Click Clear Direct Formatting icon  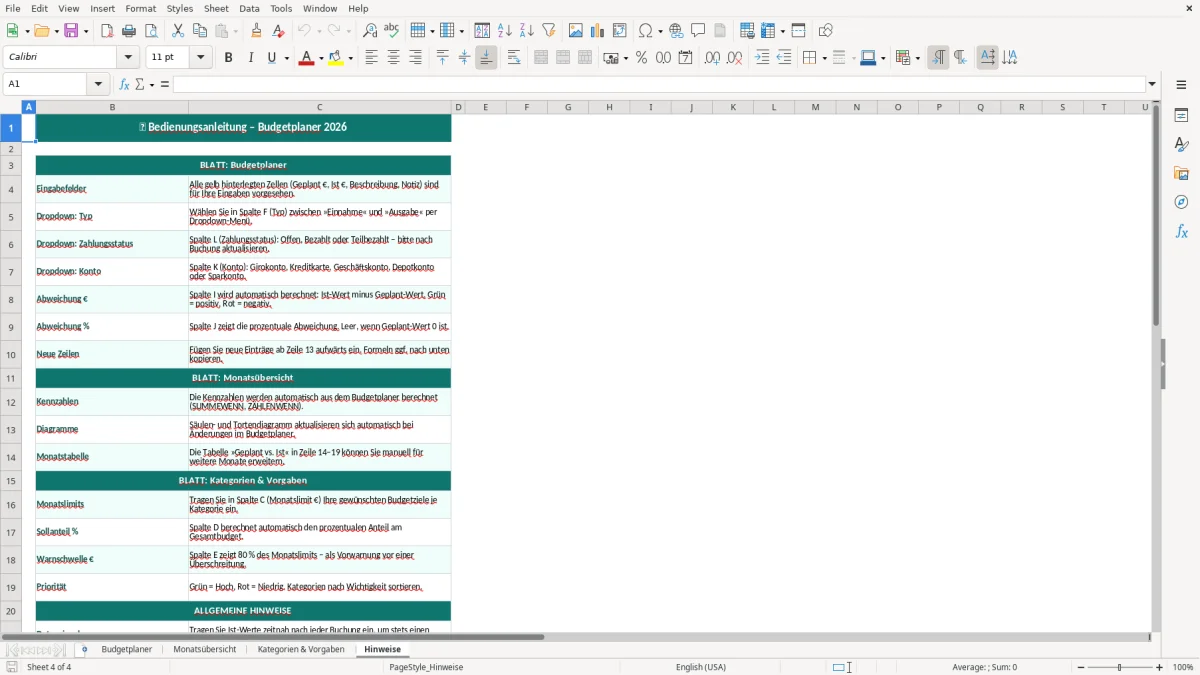pos(278,31)
